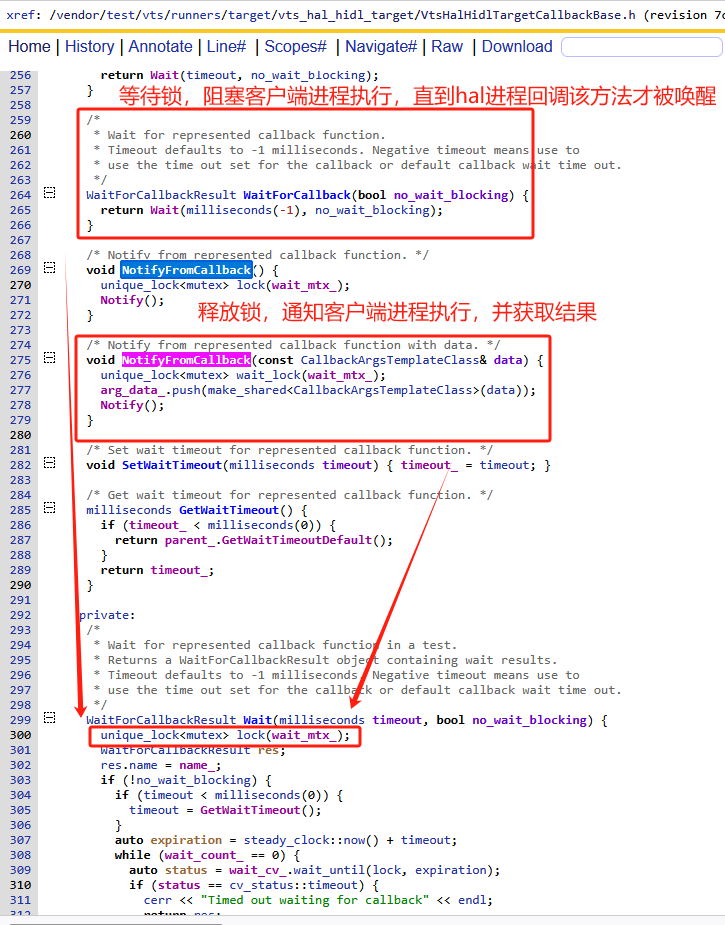Collapse the WaitForCallback function on line 264
Image resolution: width=725 pixels, height=925 pixels.
(x=50, y=193)
